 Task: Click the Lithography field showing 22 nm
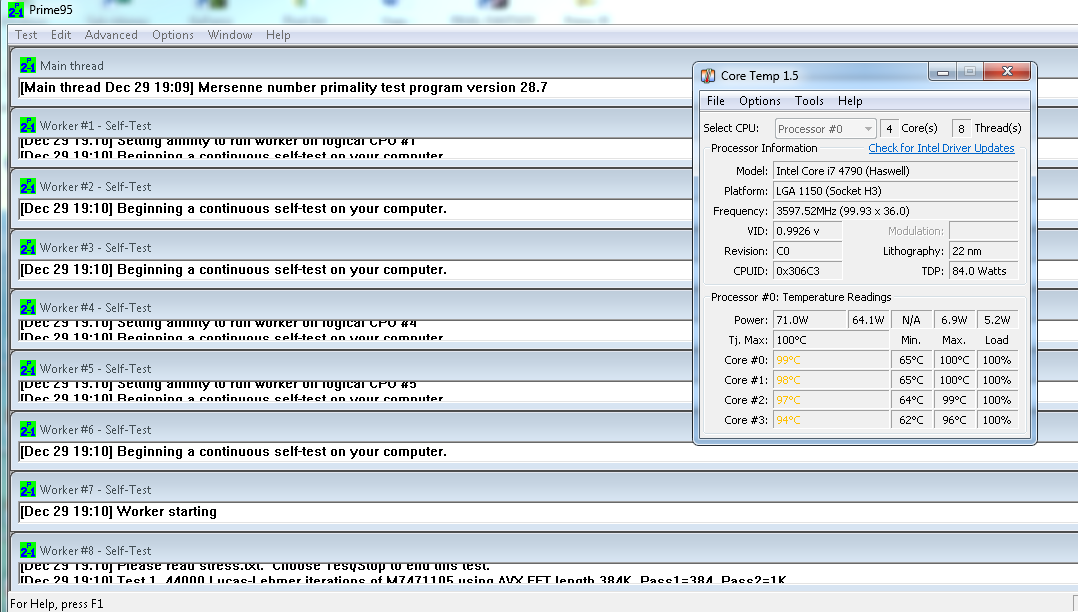pyautogui.click(x=983, y=251)
